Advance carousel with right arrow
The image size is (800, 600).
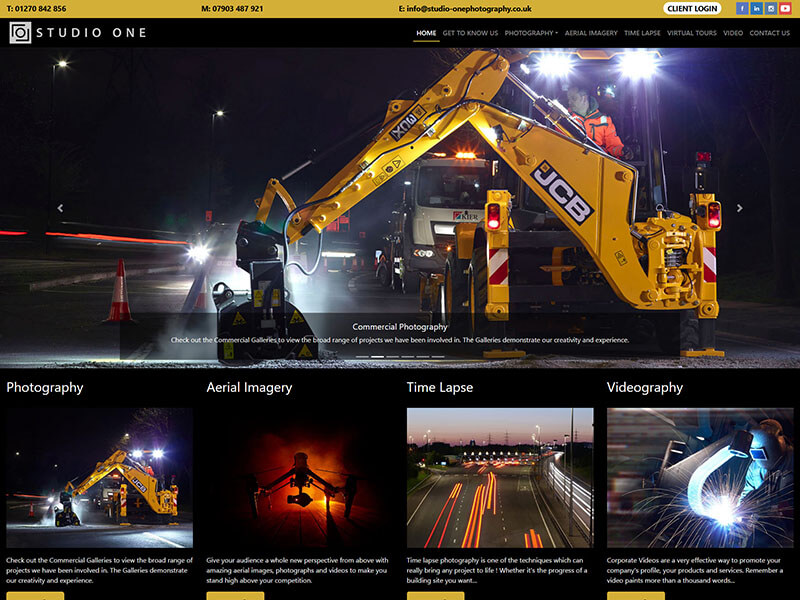click(740, 208)
